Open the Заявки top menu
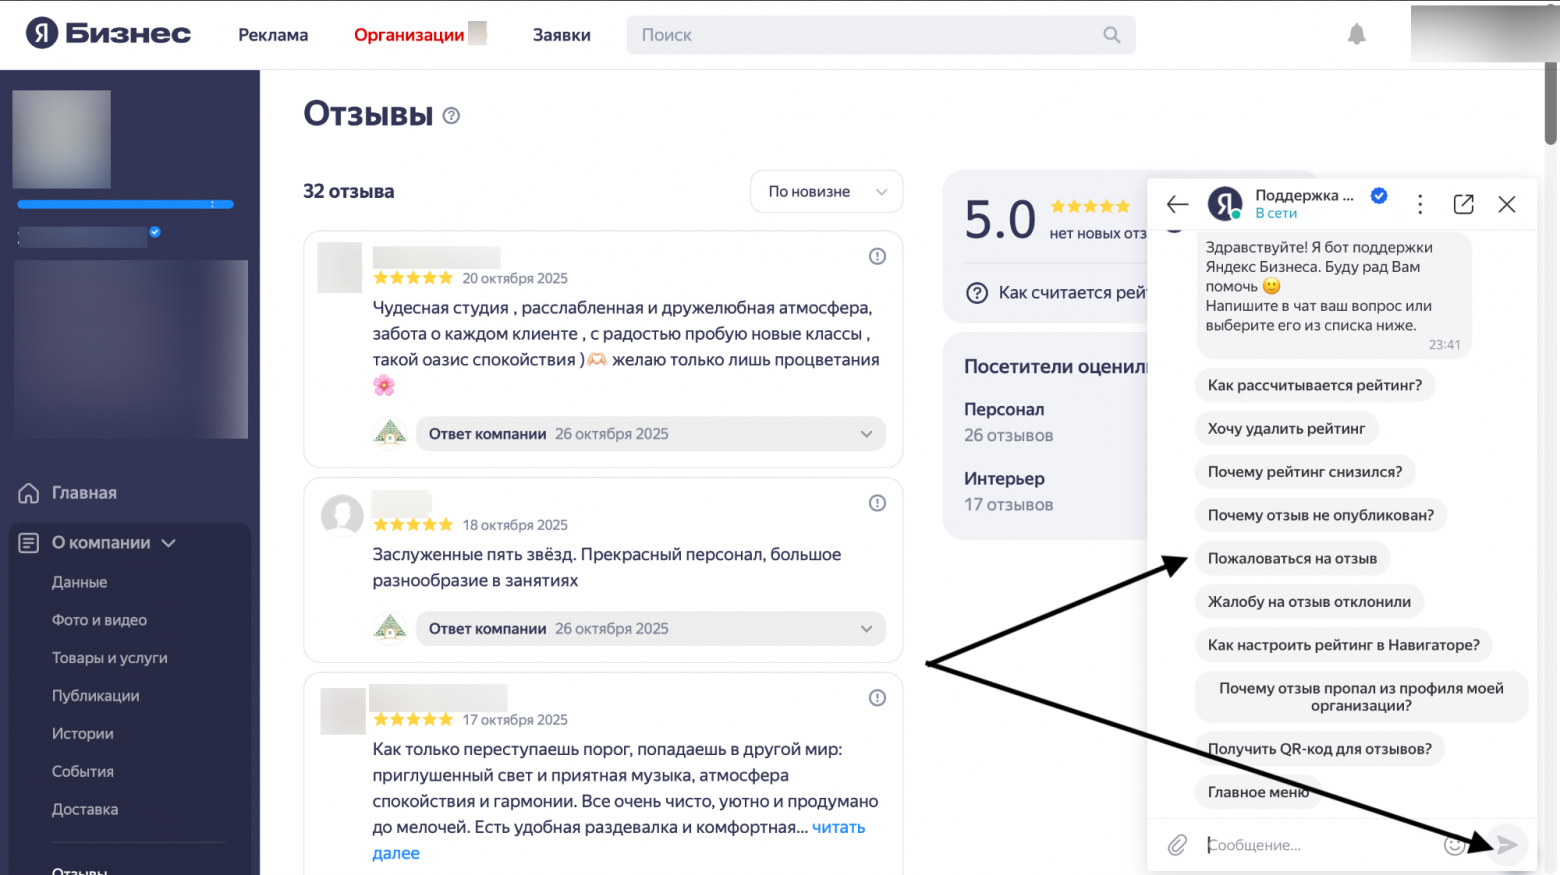1560x875 pixels. (561, 35)
